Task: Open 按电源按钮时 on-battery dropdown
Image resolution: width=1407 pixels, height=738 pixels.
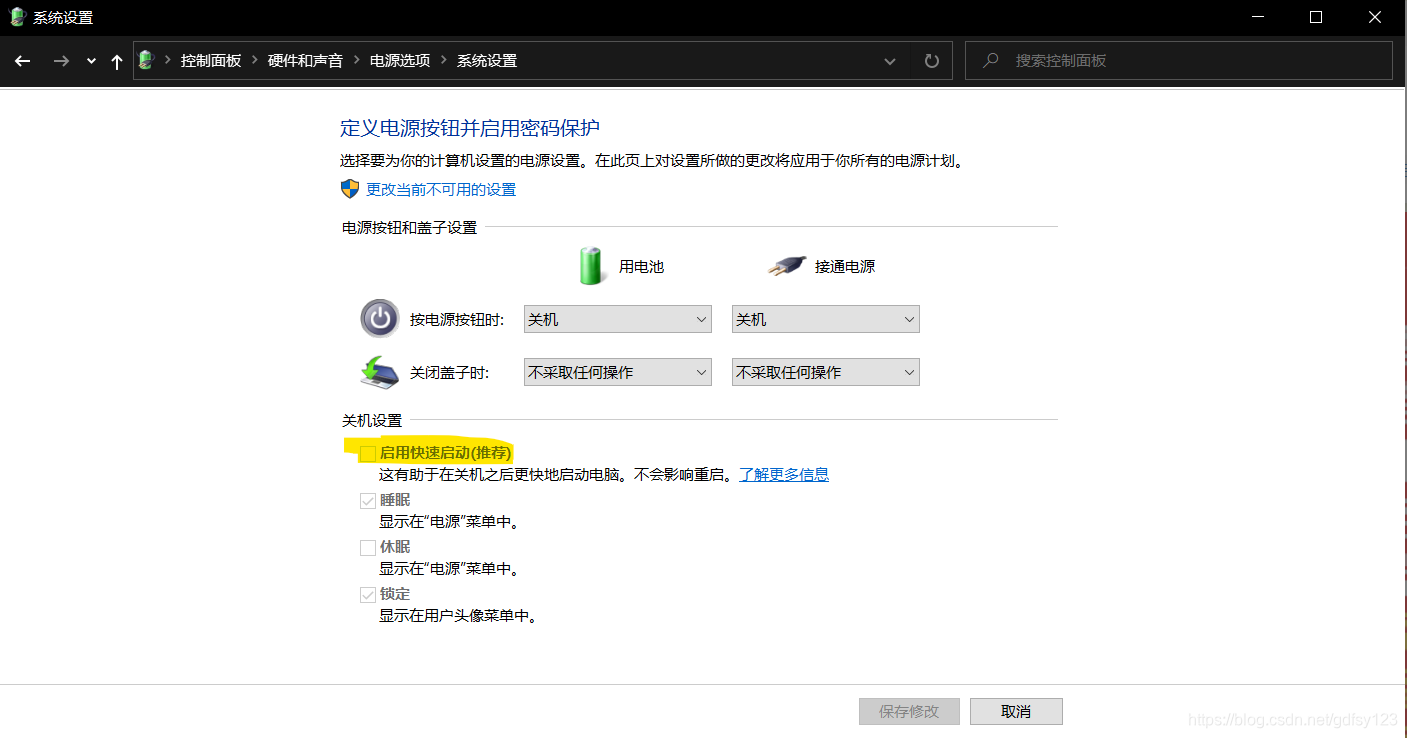Action: pyautogui.click(x=618, y=319)
